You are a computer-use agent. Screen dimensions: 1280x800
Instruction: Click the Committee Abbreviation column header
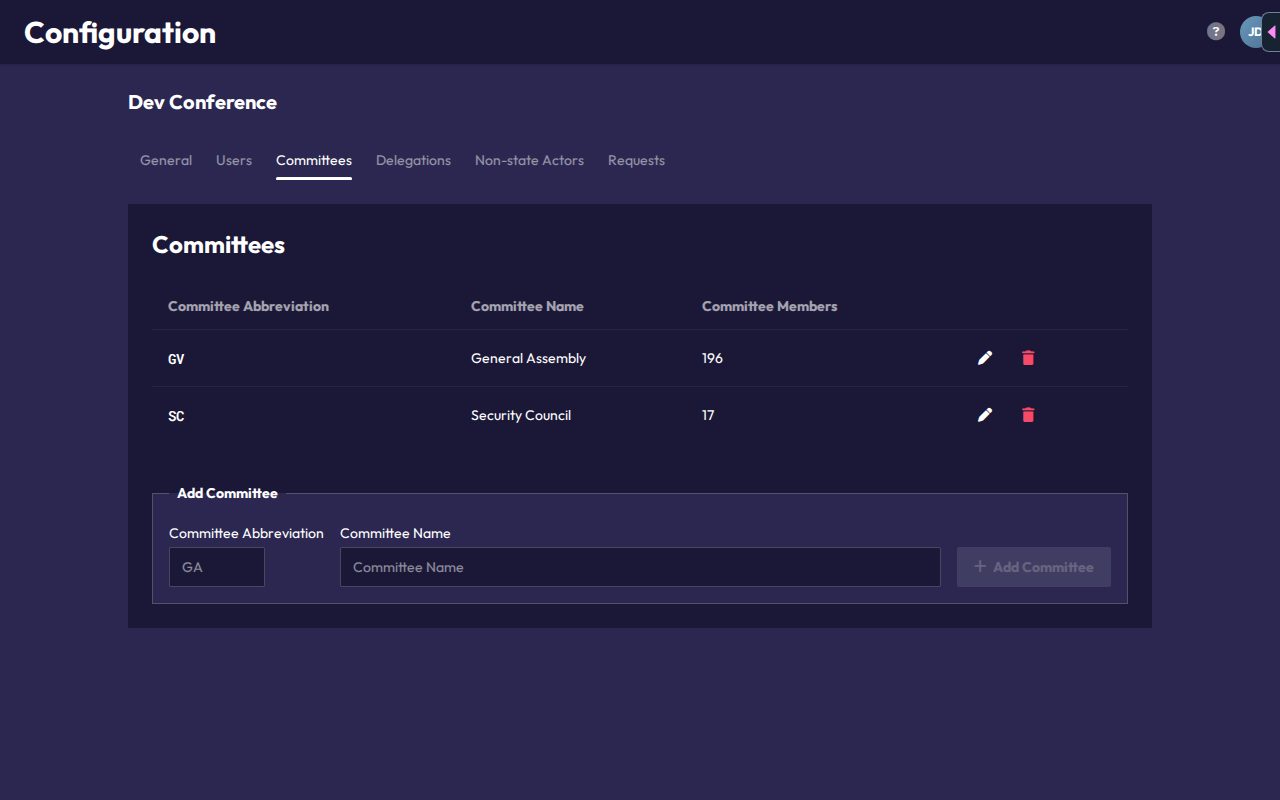[248, 306]
